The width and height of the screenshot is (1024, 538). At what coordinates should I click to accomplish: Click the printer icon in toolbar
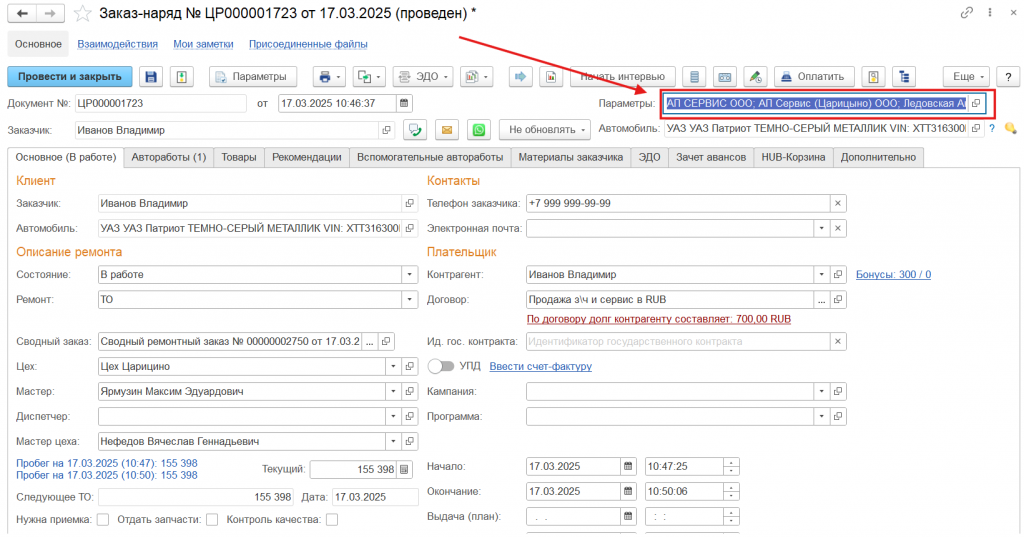[323, 77]
